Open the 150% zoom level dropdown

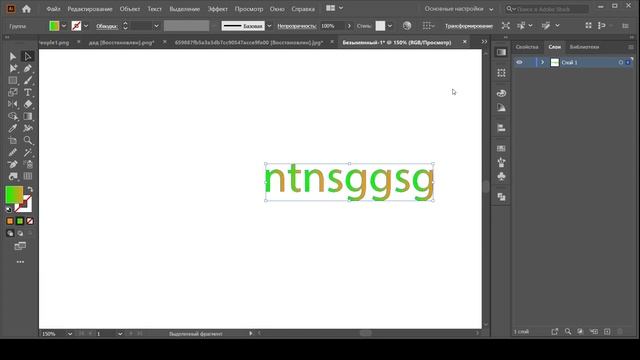coord(70,334)
